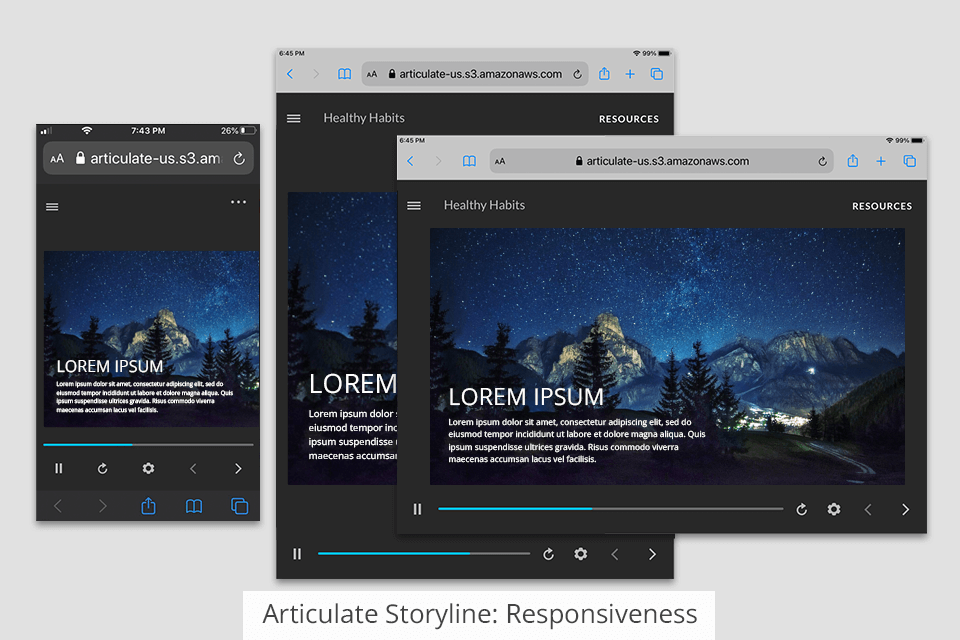This screenshot has height=640, width=960.
Task: Go to next slide in portrait tablet player
Action: (652, 554)
